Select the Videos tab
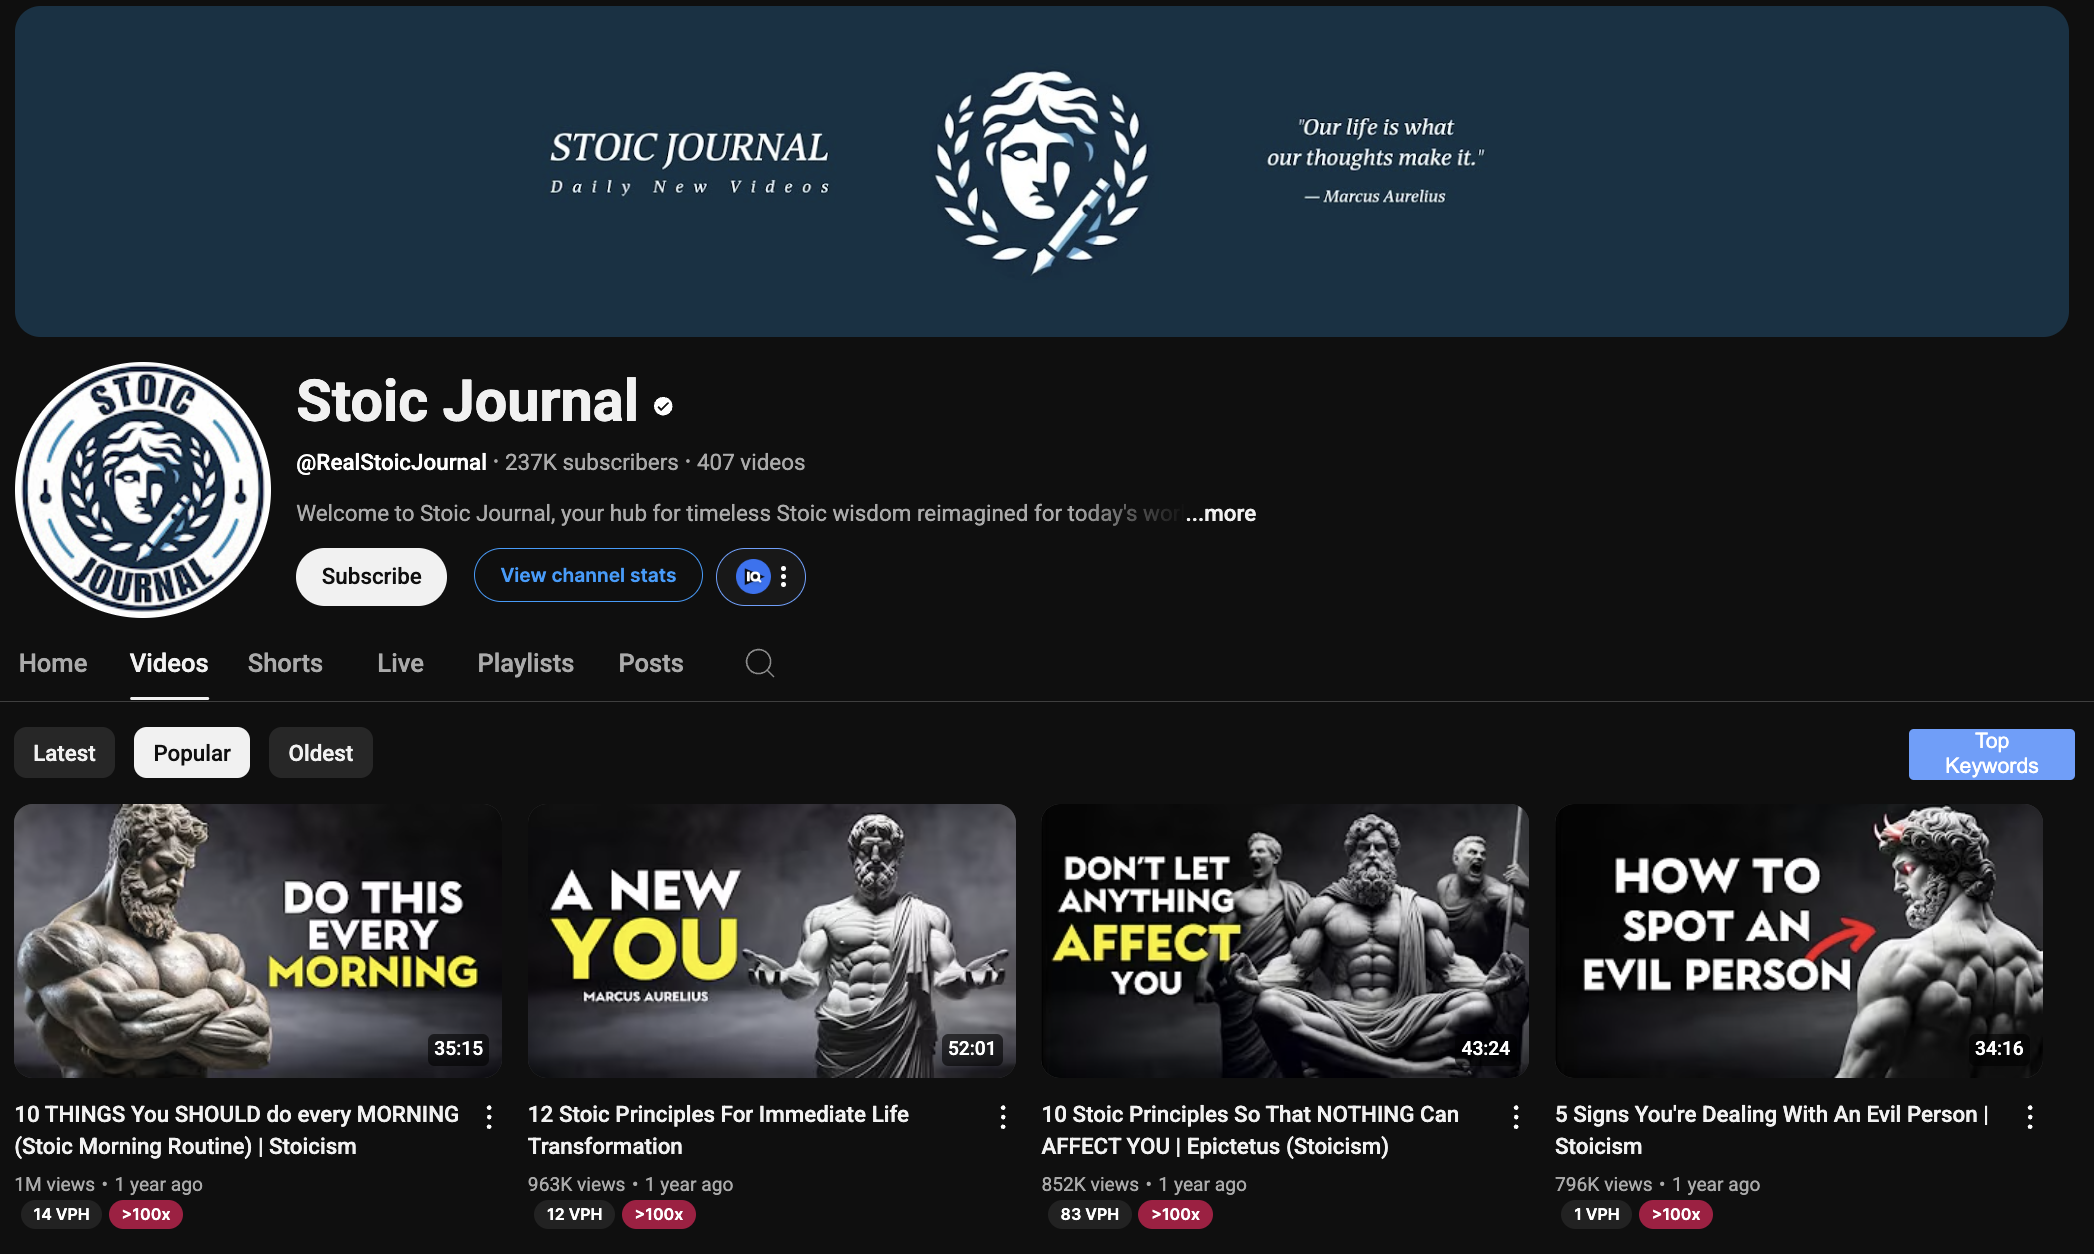Screen dimensions: 2094x1254 pyautogui.click(x=169, y=663)
